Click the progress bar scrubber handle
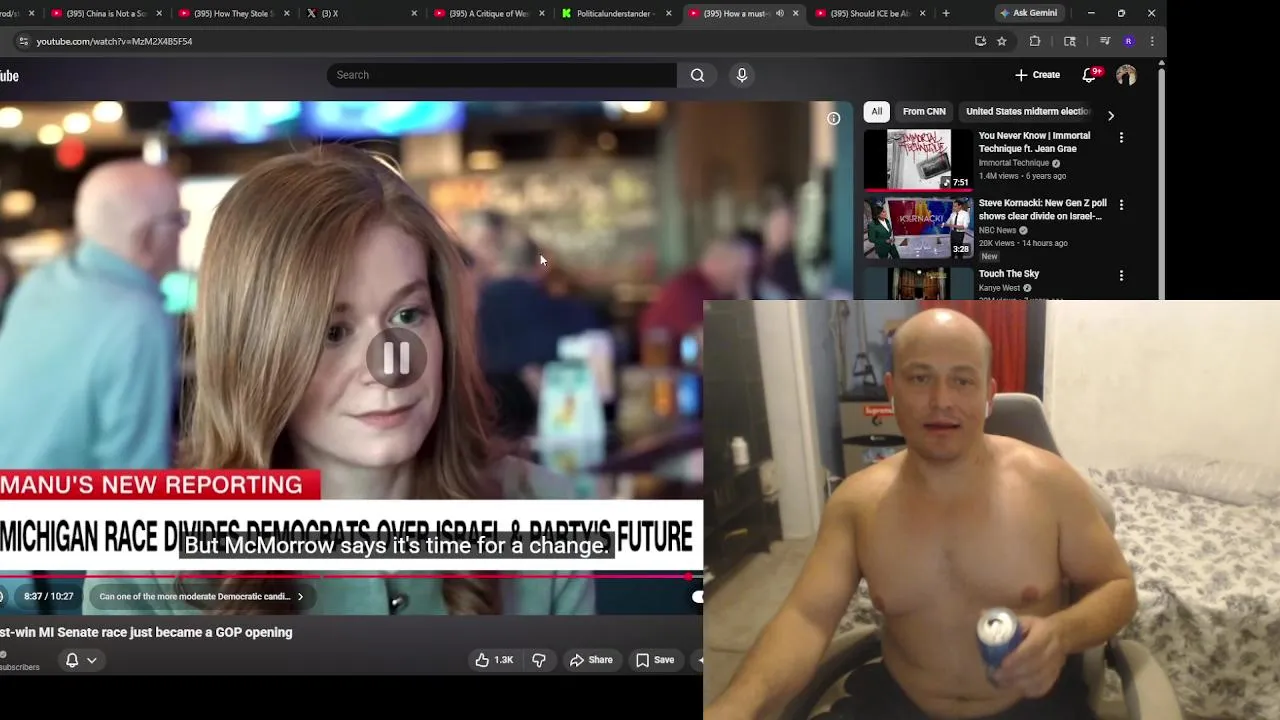The height and width of the screenshot is (720, 1280). pos(689,577)
